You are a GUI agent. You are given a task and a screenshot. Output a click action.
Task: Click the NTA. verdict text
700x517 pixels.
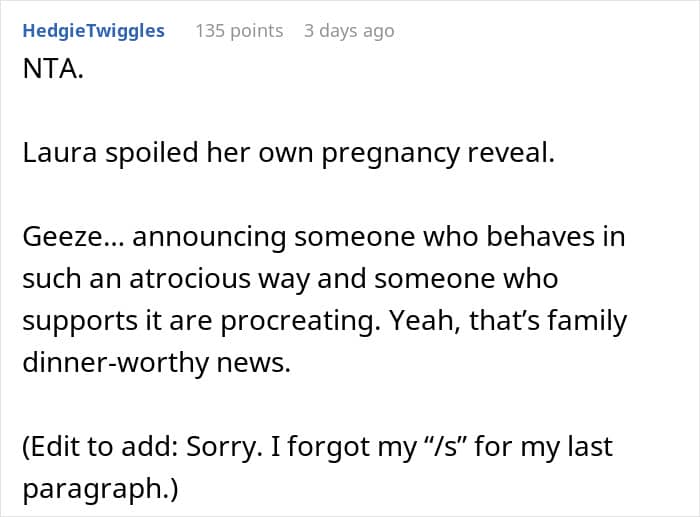pos(53,69)
